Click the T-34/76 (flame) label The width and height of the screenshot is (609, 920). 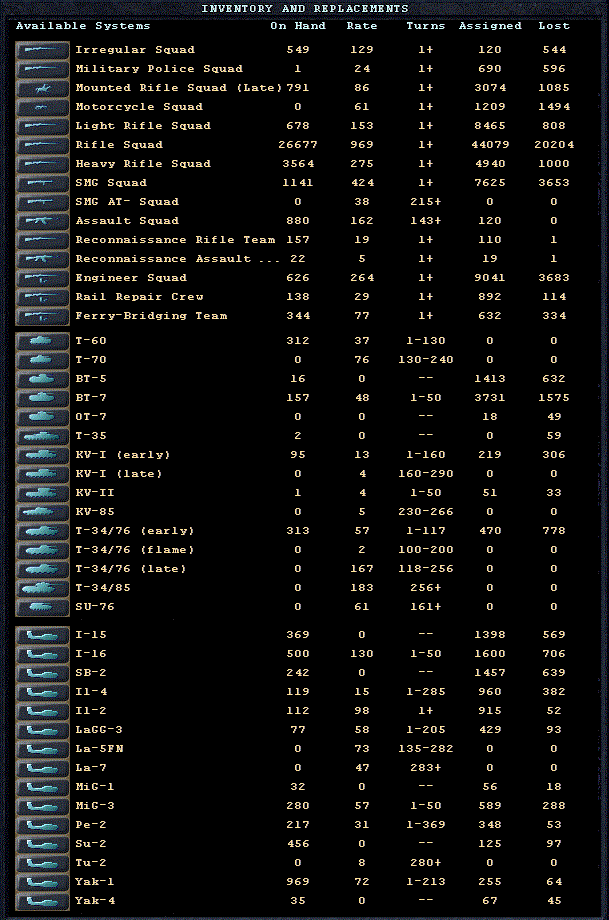tap(135, 550)
